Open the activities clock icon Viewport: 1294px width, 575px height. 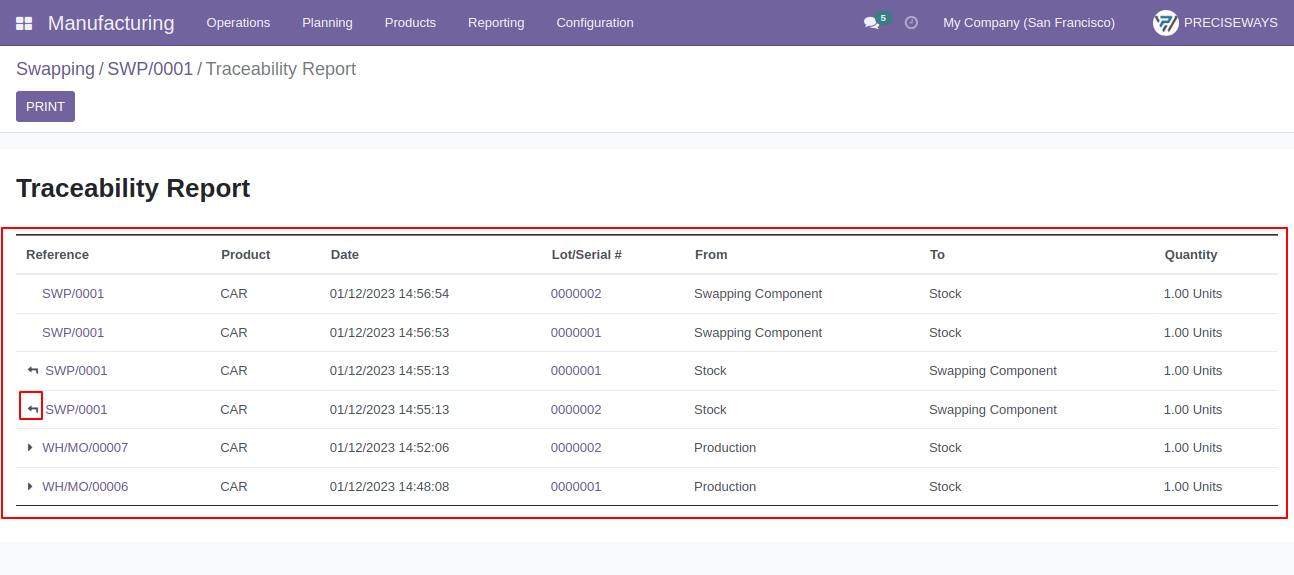tap(911, 22)
